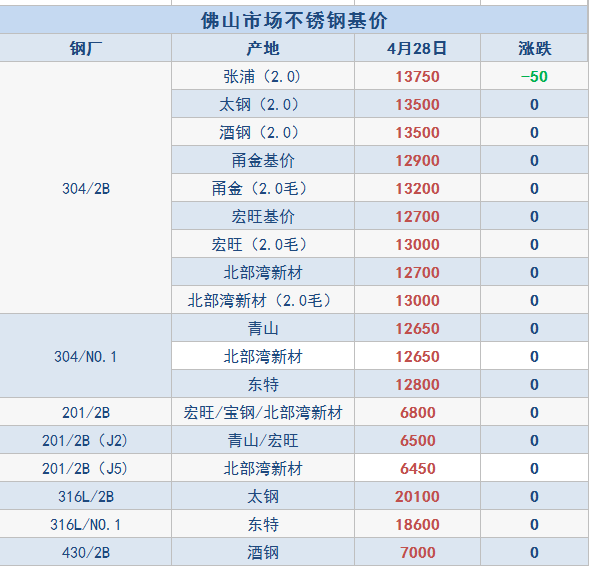The image size is (589, 566).
Task: Select the 钢厂 column header
Action: [x=86, y=48]
